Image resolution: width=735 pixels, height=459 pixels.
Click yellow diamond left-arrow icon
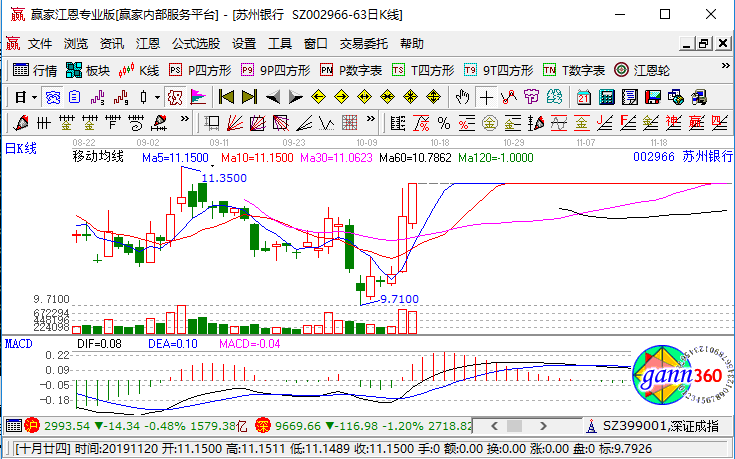(318, 98)
